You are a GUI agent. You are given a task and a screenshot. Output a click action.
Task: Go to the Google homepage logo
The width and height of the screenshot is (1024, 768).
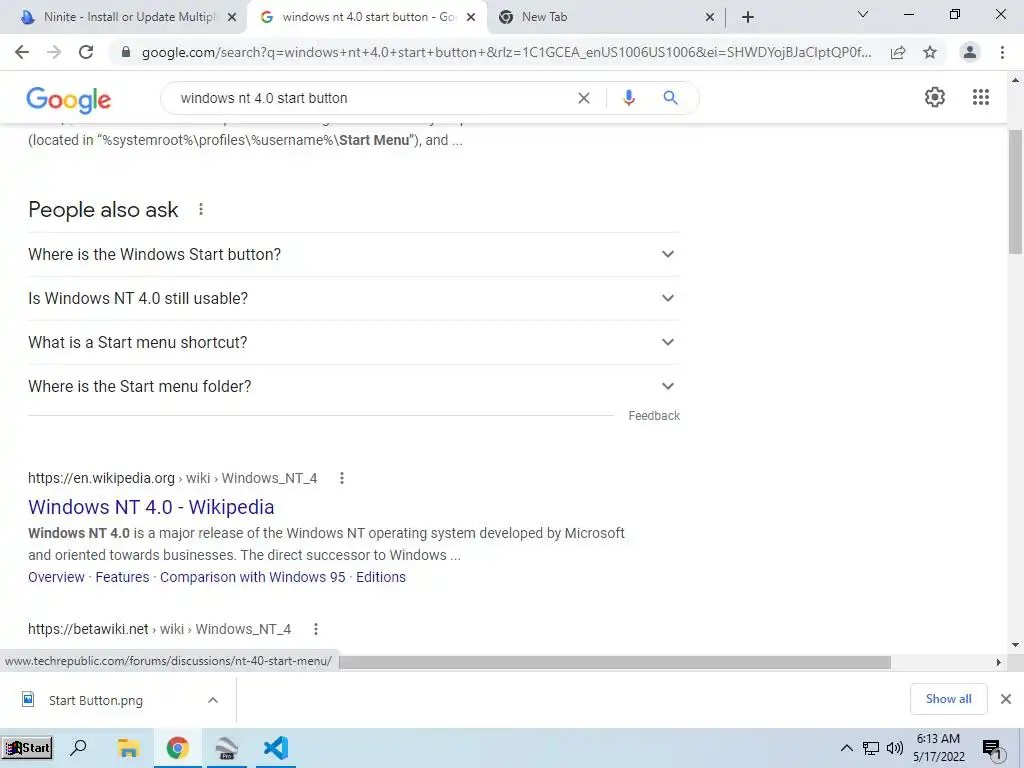point(69,99)
